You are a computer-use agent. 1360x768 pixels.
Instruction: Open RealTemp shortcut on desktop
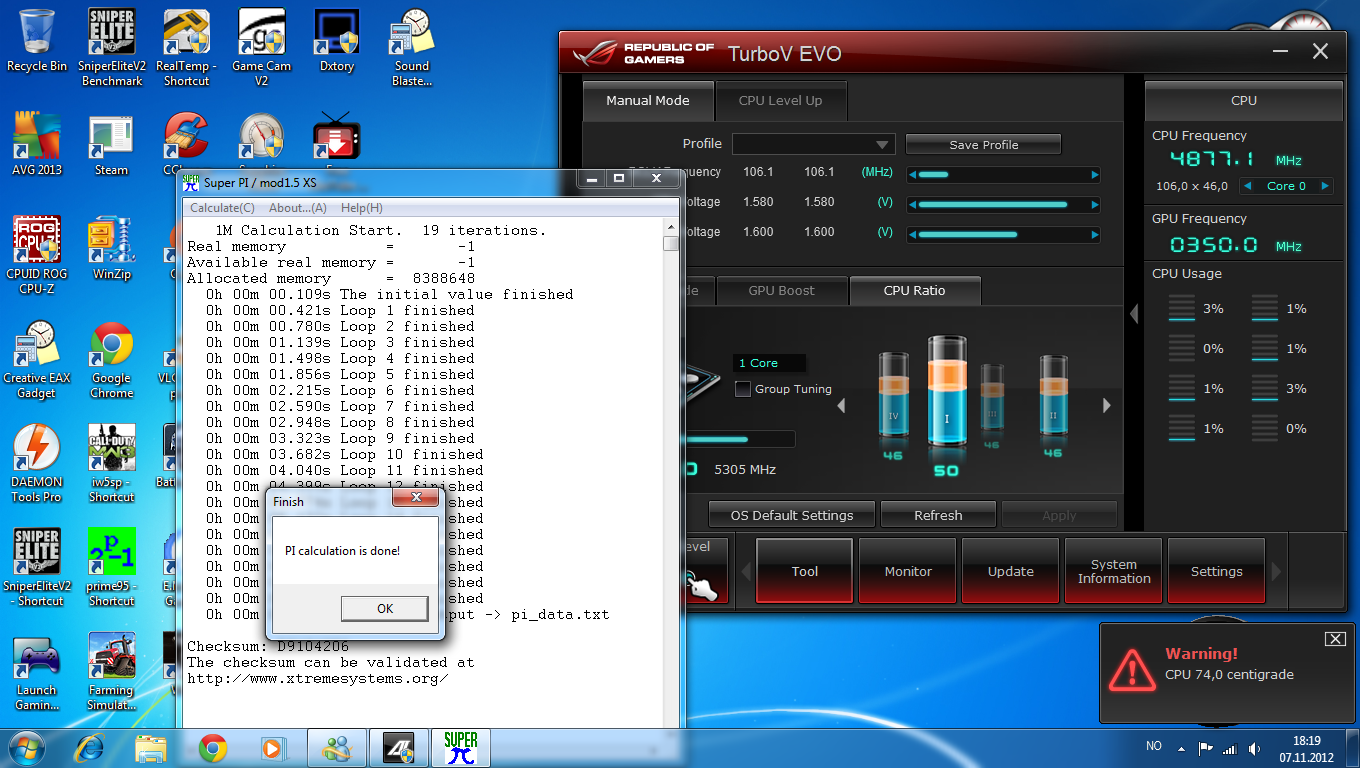point(186,47)
